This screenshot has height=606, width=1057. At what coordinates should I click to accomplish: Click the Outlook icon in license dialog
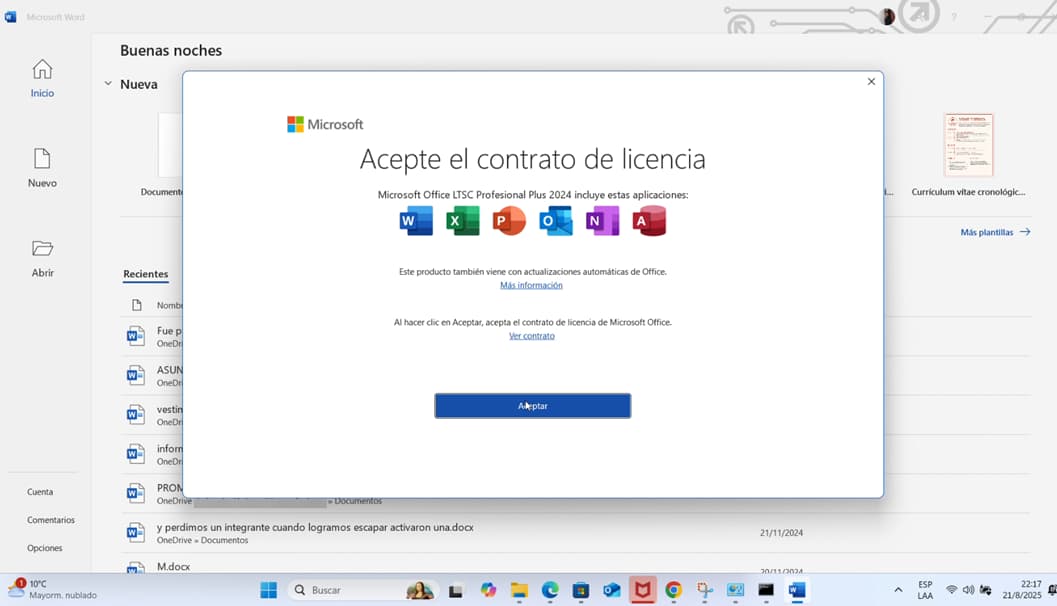(555, 221)
